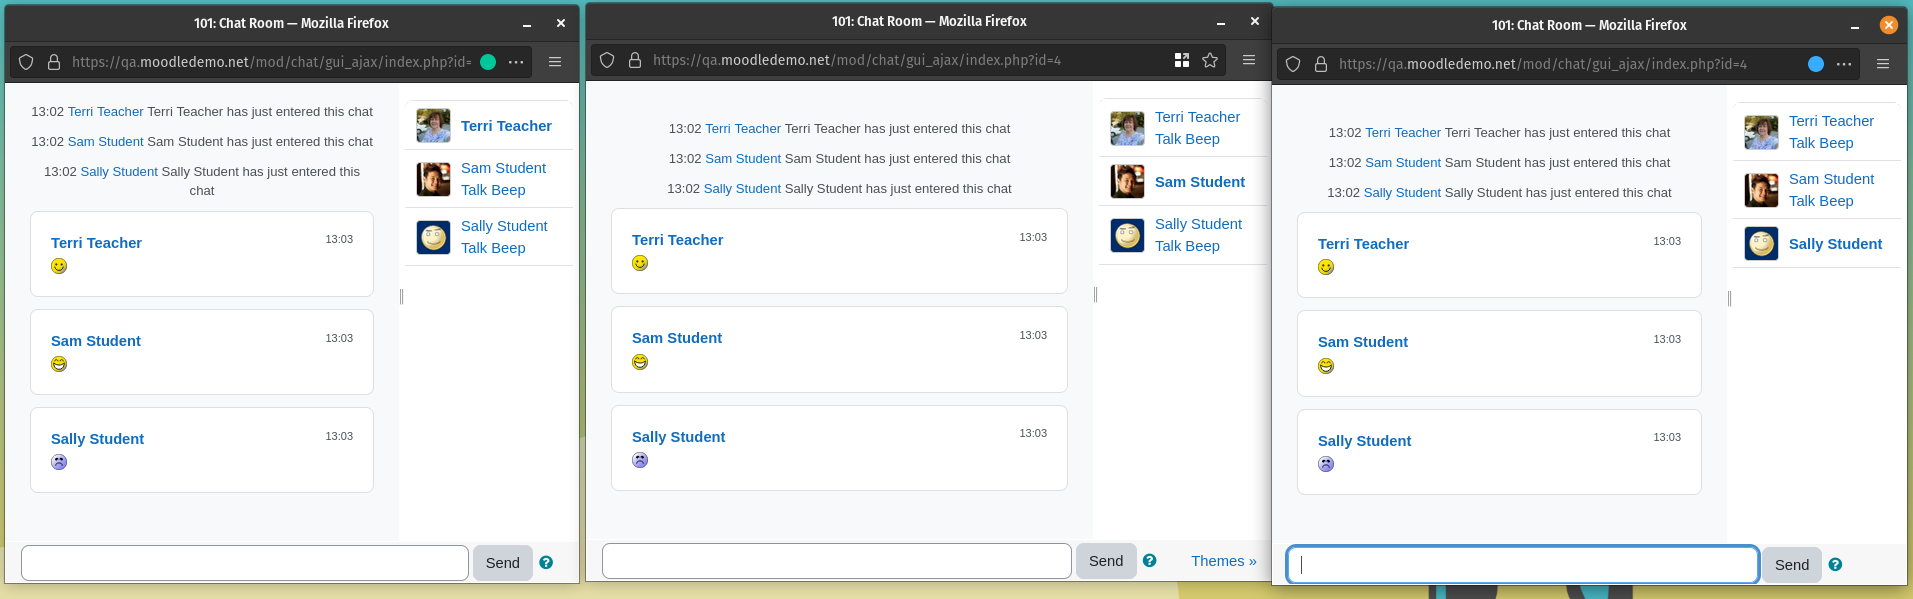Click Terri Teacher avatar in middle window user list
Image resolution: width=1913 pixels, height=599 pixels.
[x=1127, y=128]
